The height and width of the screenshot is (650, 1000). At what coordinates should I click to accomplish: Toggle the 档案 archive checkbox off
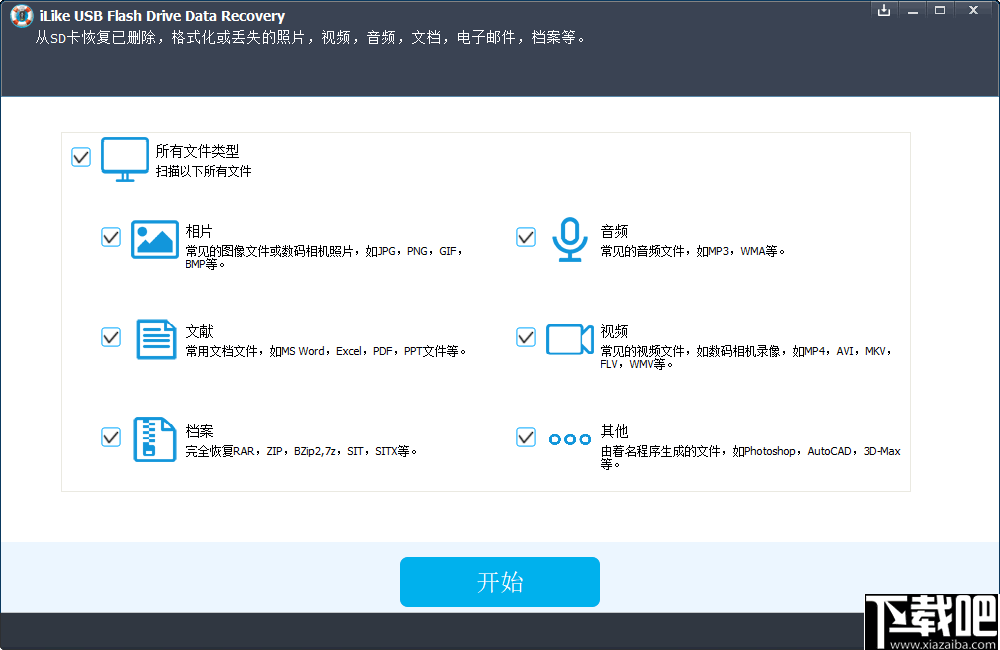coord(111,437)
